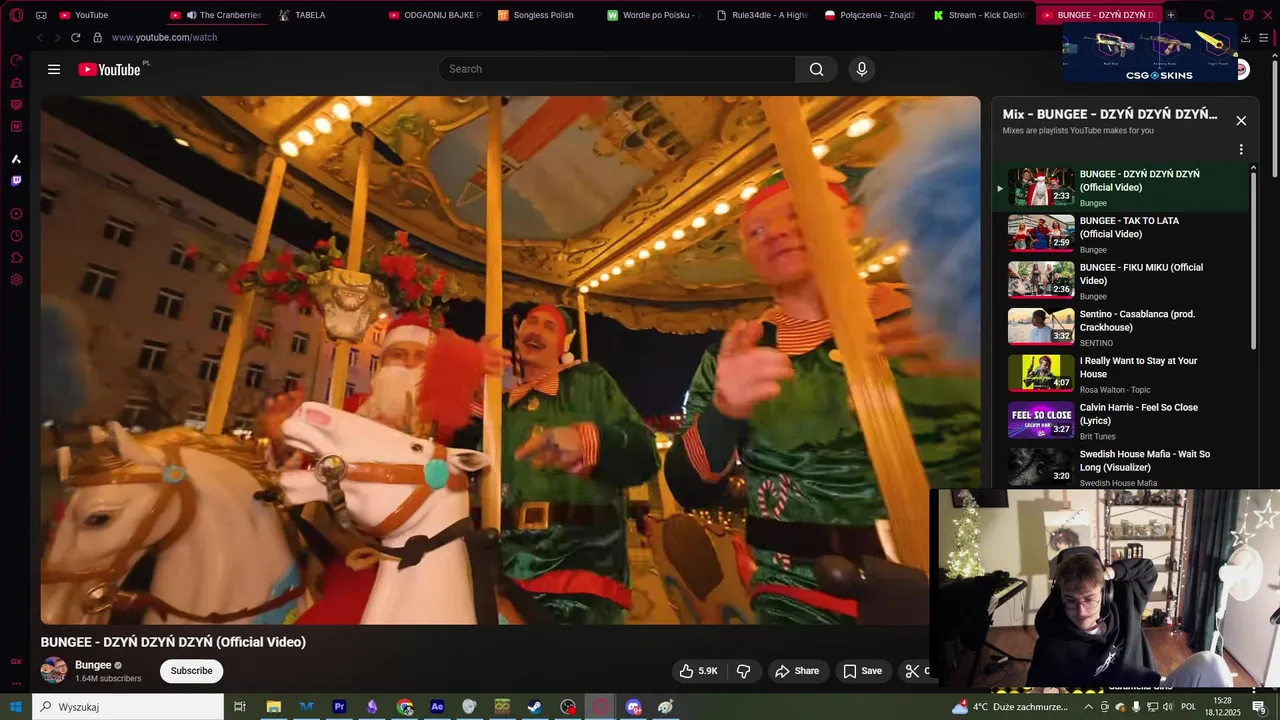Viewport: 1280px width, 720px height.
Task: Open Twitch in the Opera GX sidebar
Action: tap(16, 181)
